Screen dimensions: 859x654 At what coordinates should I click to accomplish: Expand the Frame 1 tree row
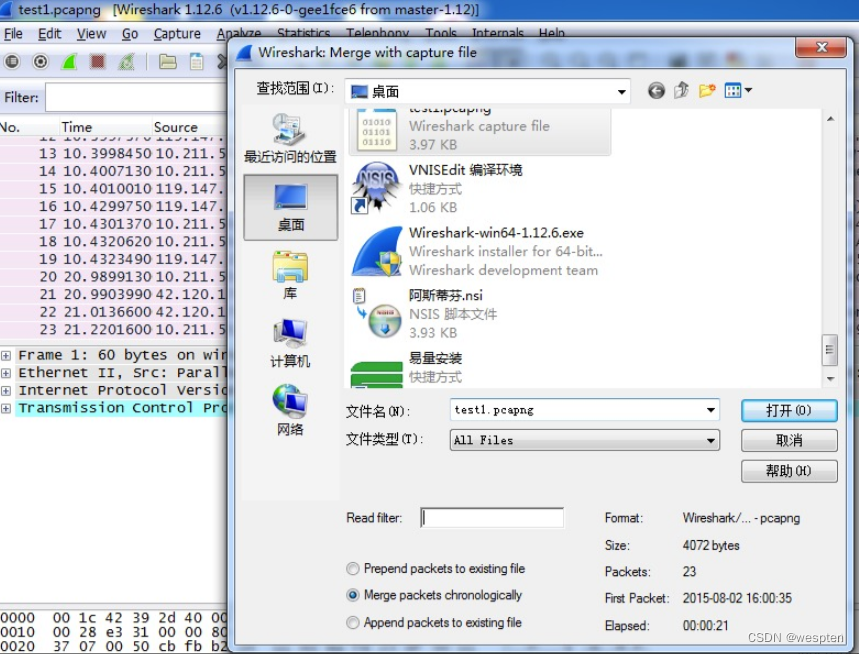(x=5, y=355)
